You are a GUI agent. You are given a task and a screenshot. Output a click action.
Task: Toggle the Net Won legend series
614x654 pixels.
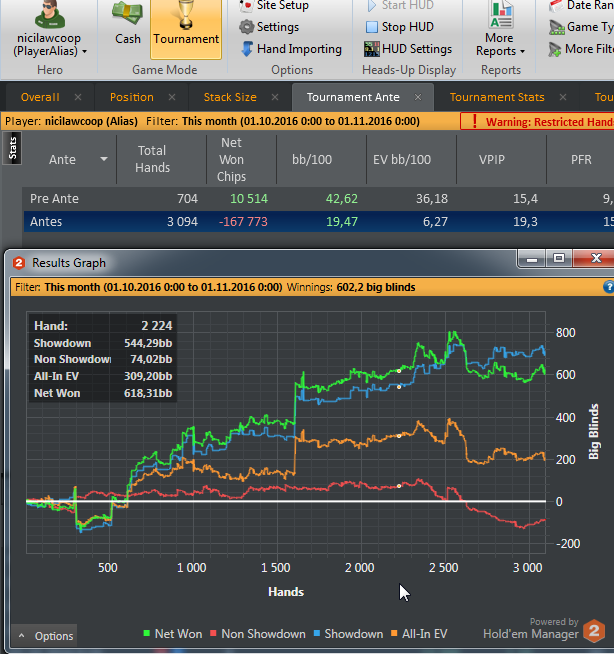click(173, 634)
